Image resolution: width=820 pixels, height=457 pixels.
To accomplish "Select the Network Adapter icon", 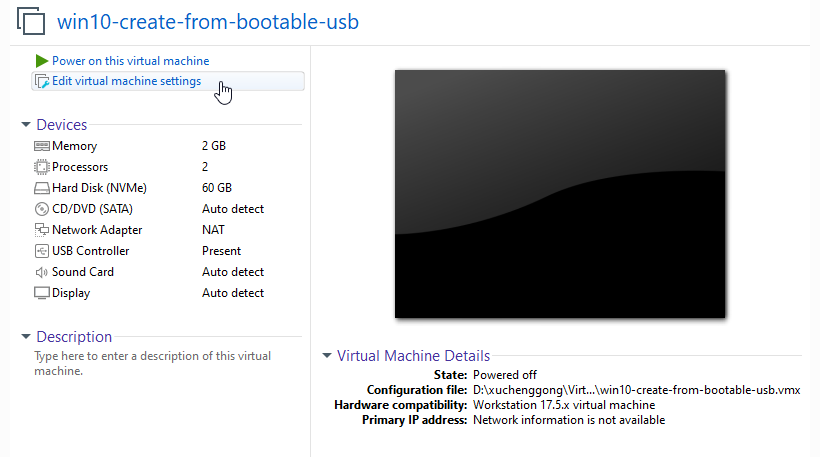I will click(x=42, y=230).
